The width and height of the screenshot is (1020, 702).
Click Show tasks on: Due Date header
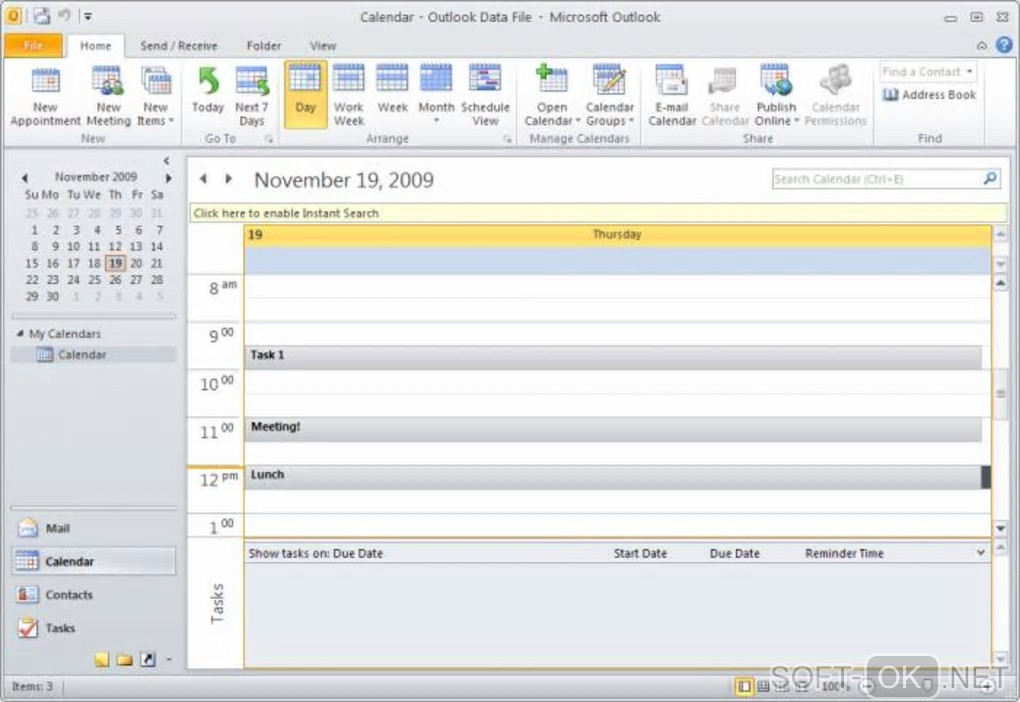[x=315, y=554]
